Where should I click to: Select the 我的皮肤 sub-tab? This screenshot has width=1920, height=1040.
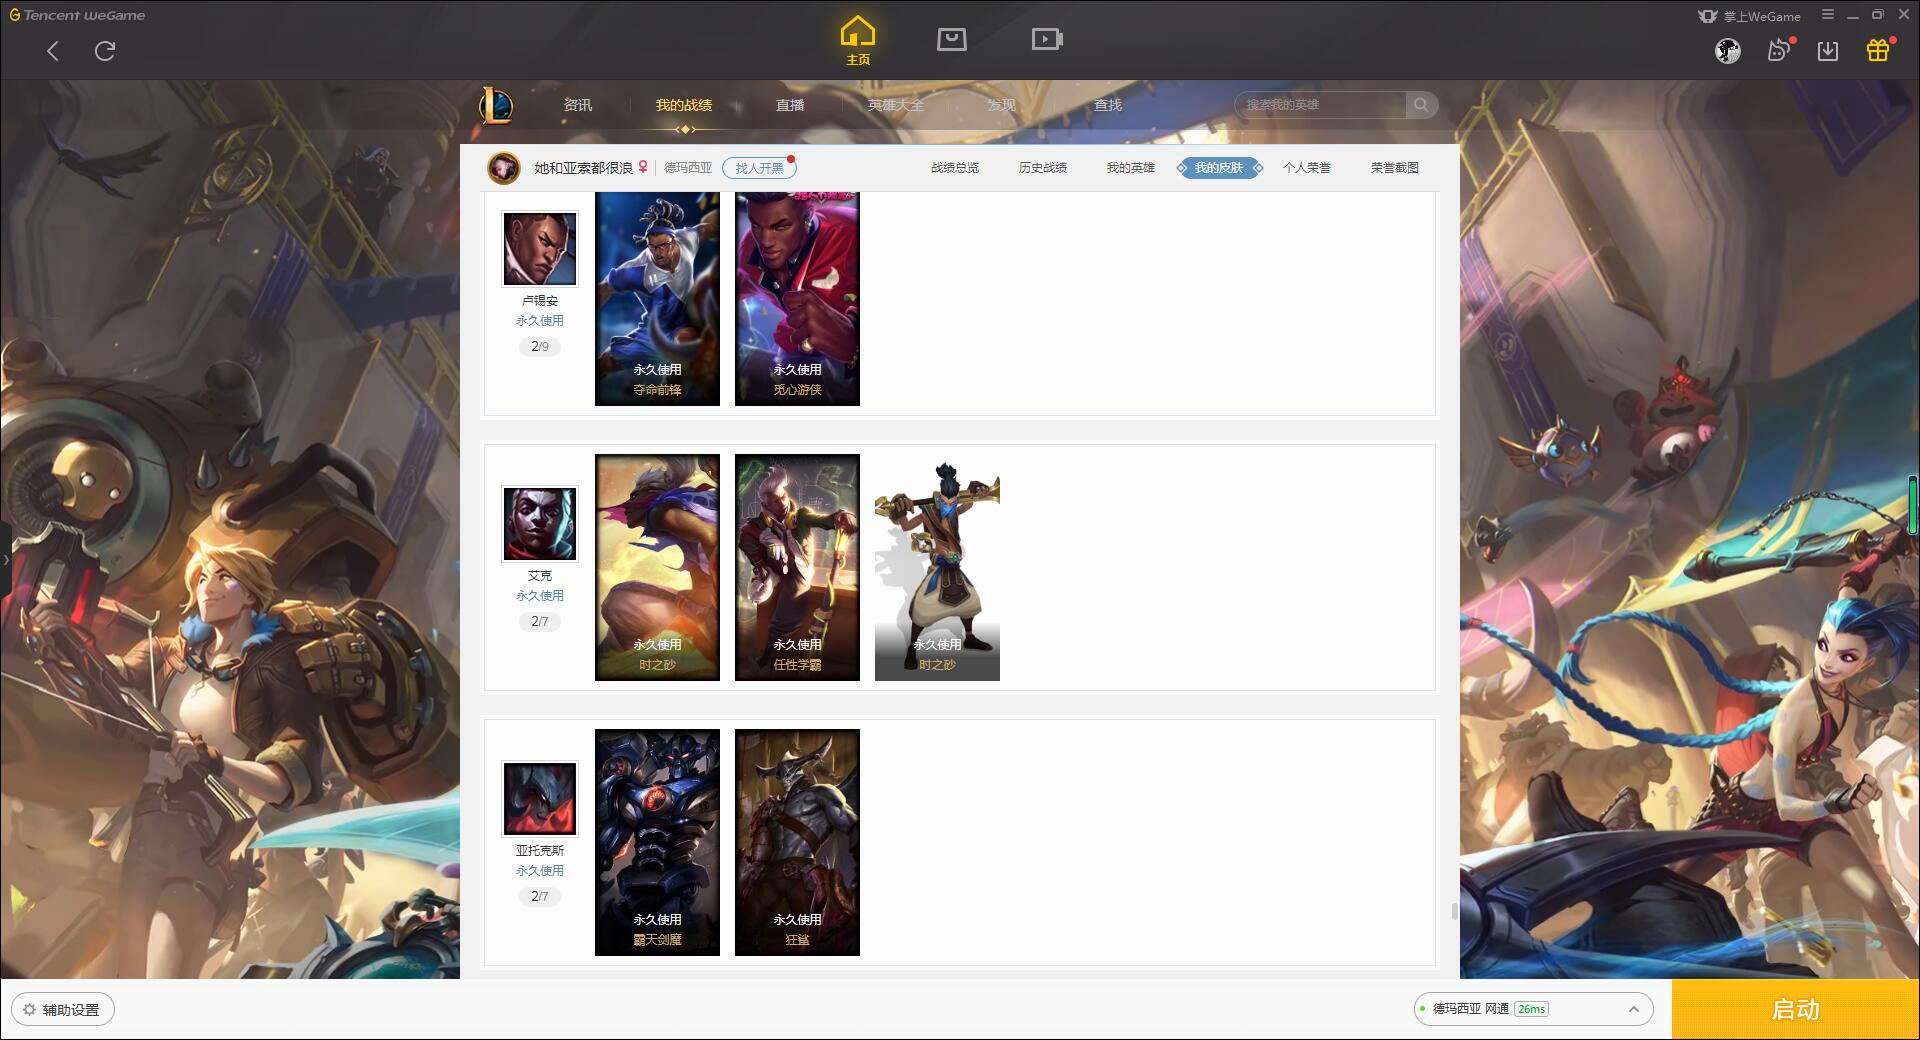pos(1219,168)
